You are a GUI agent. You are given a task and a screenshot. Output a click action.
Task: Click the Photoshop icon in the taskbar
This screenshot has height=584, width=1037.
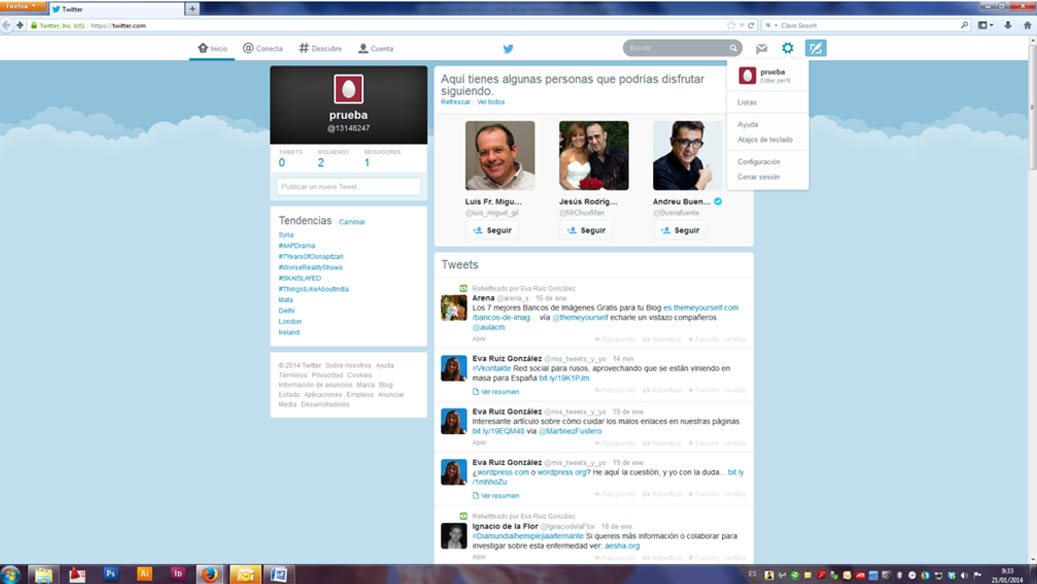111,574
